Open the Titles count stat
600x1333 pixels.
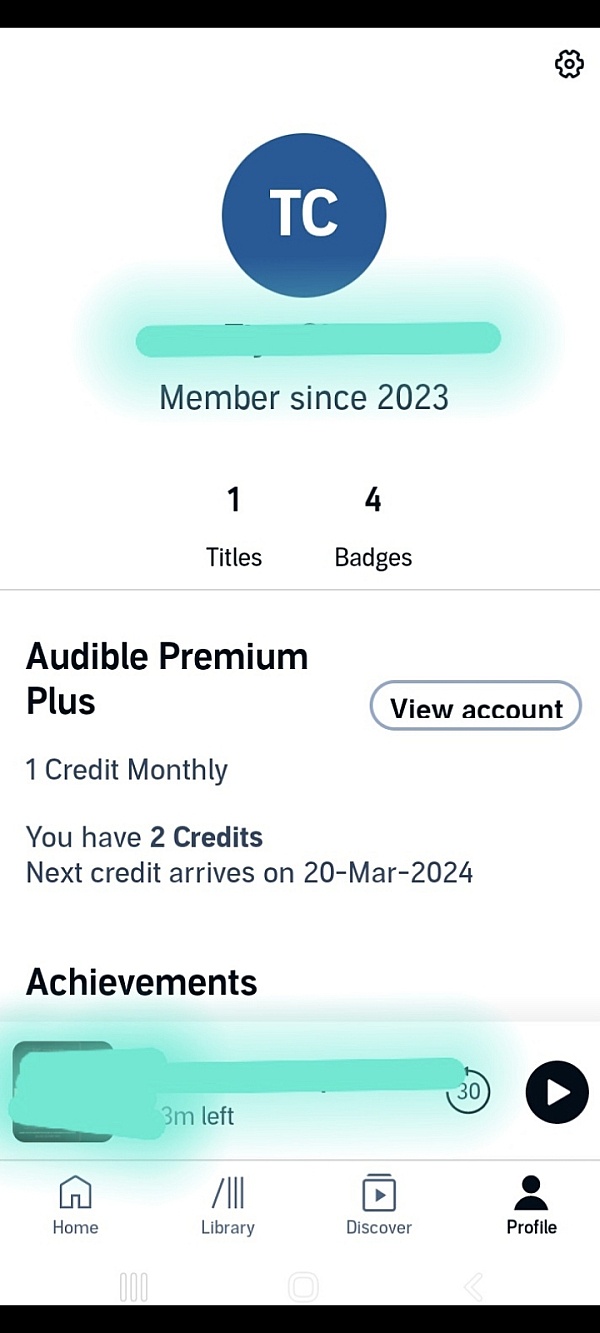click(x=234, y=527)
